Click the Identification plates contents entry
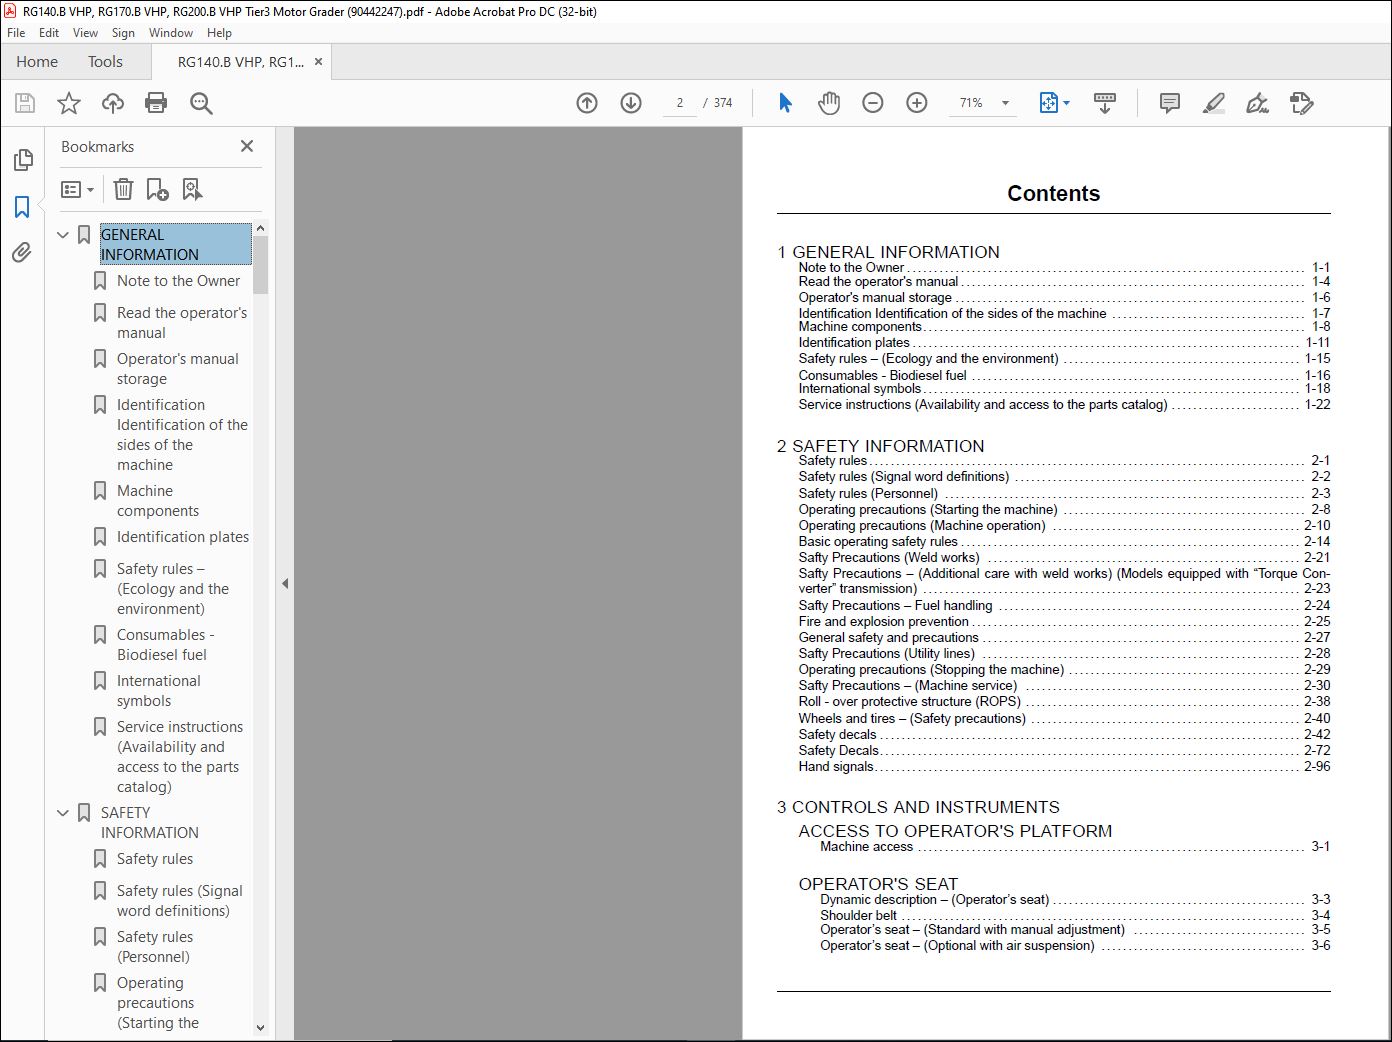 (1064, 343)
